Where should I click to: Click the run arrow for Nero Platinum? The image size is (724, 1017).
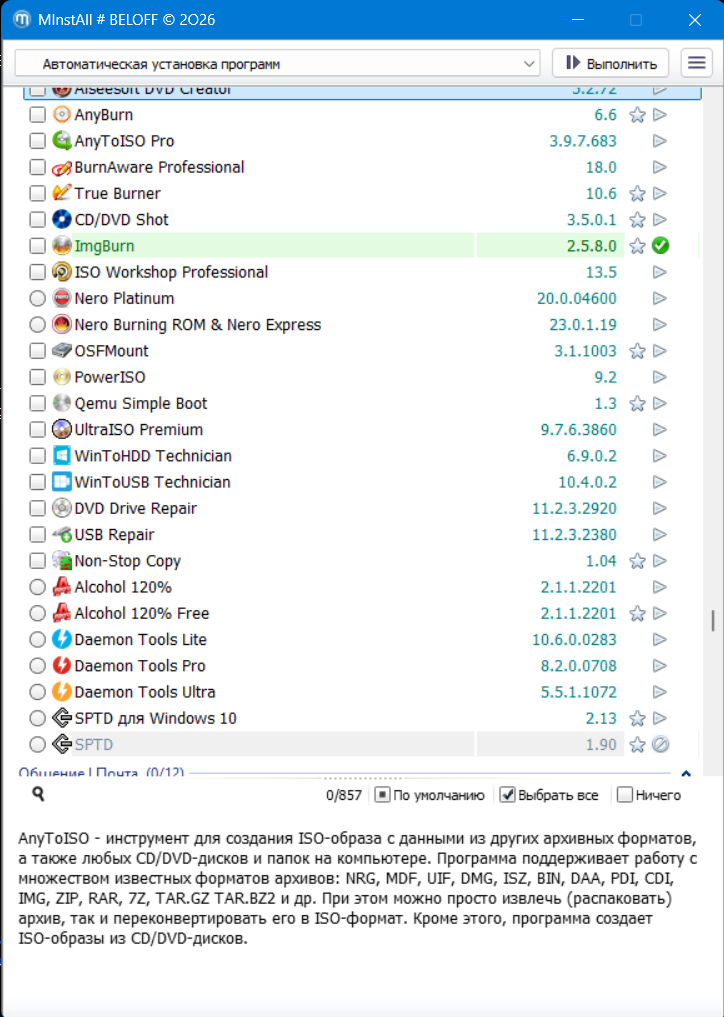[x=660, y=298]
